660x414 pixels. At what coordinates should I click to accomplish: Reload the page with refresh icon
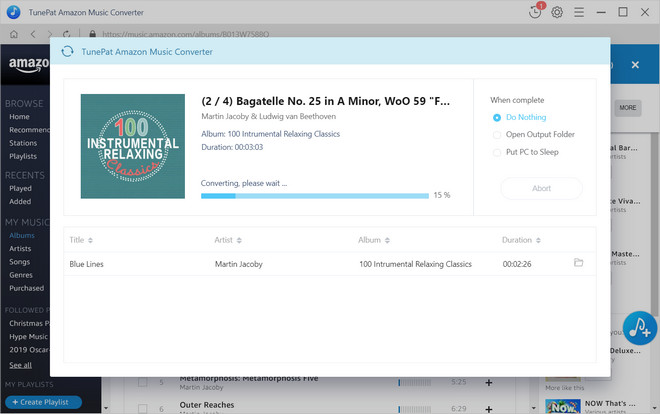click(67, 34)
